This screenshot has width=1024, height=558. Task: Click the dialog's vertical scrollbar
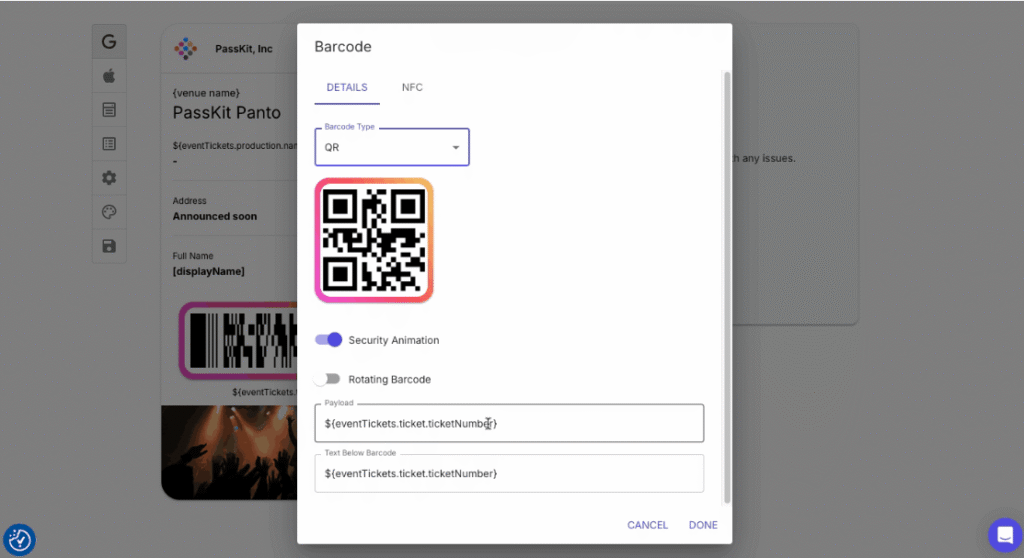[x=727, y=280]
